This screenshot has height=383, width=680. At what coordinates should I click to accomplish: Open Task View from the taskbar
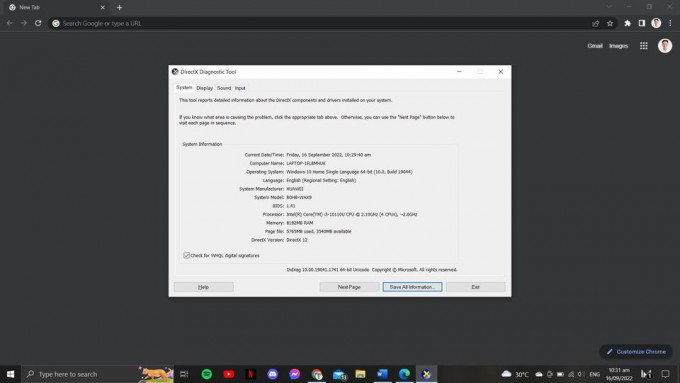pyautogui.click(x=184, y=374)
